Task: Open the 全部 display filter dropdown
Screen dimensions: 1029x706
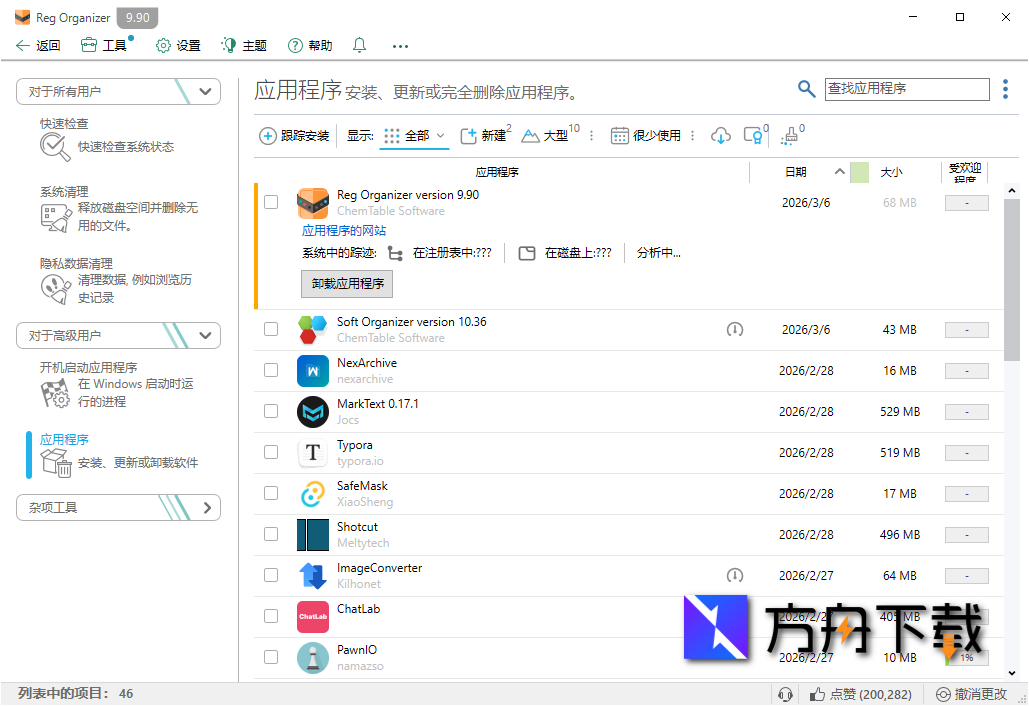Action: coord(414,134)
